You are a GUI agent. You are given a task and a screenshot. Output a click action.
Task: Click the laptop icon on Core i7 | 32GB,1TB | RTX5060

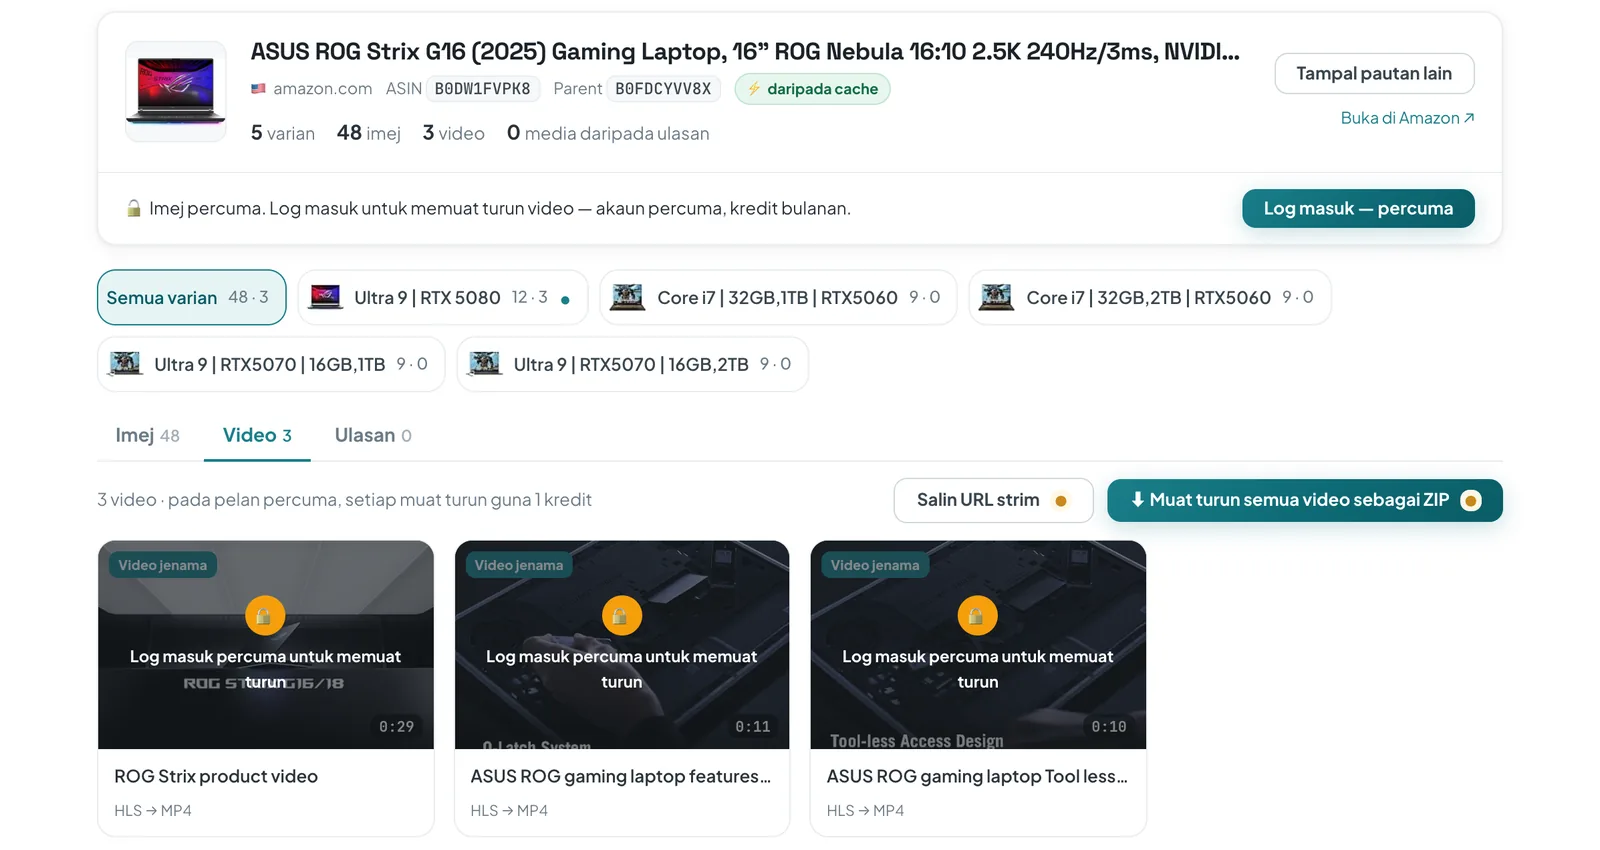pos(628,297)
